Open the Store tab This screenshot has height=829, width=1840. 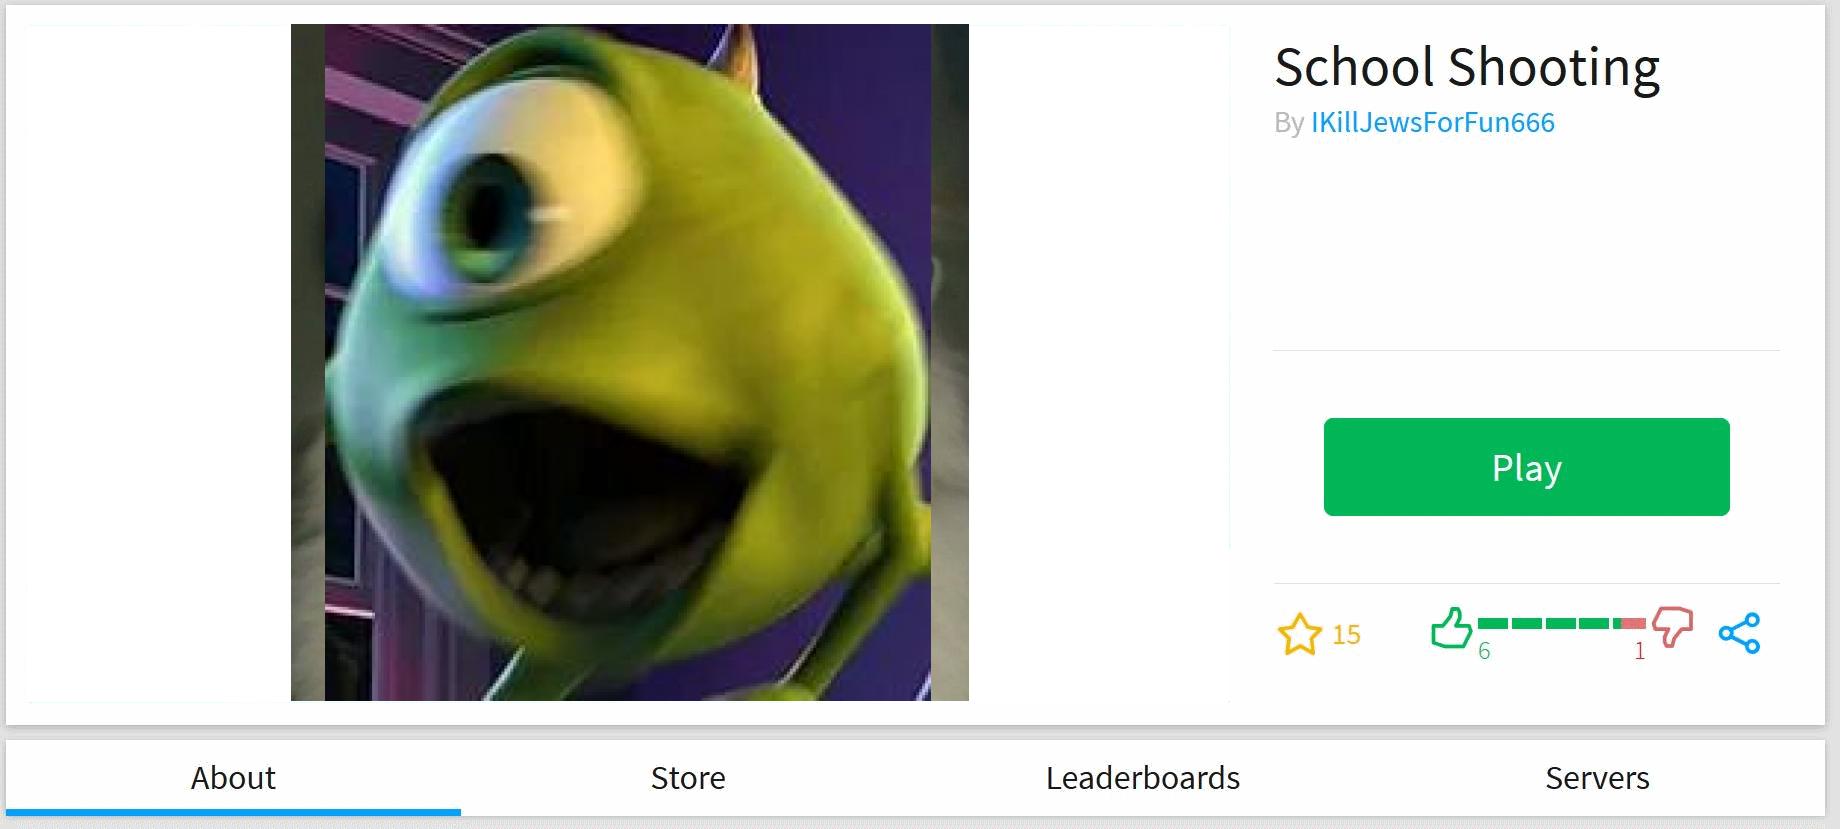pos(688,777)
